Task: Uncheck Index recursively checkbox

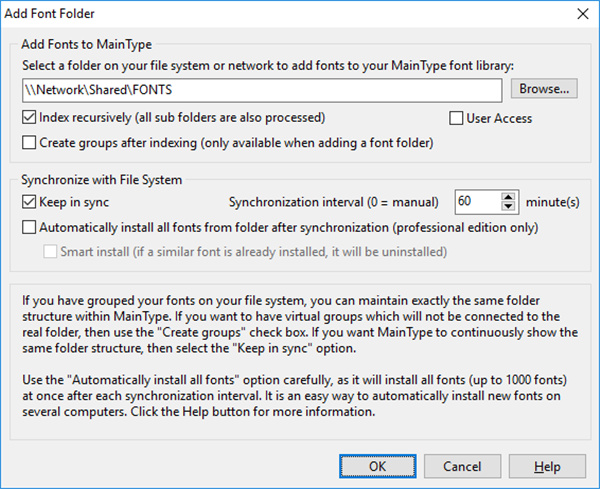Action: pyautogui.click(x=29, y=118)
